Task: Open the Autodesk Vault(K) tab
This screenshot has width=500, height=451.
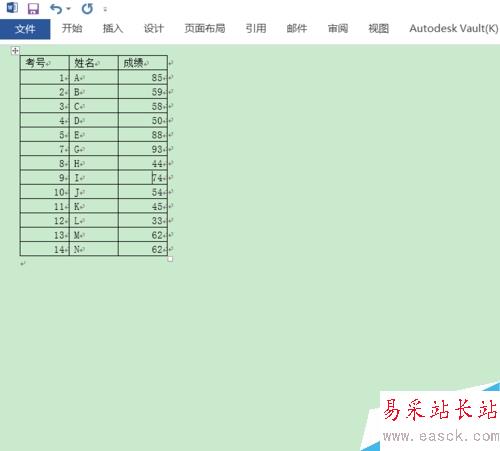Action: [454, 29]
